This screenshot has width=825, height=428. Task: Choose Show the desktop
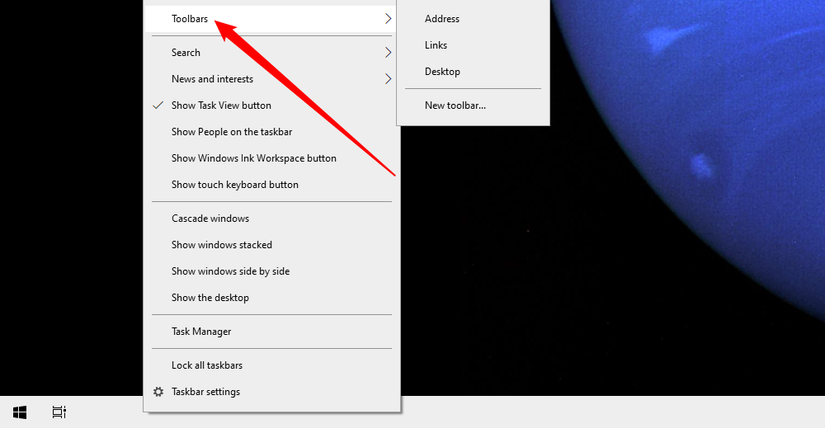[x=271, y=297]
